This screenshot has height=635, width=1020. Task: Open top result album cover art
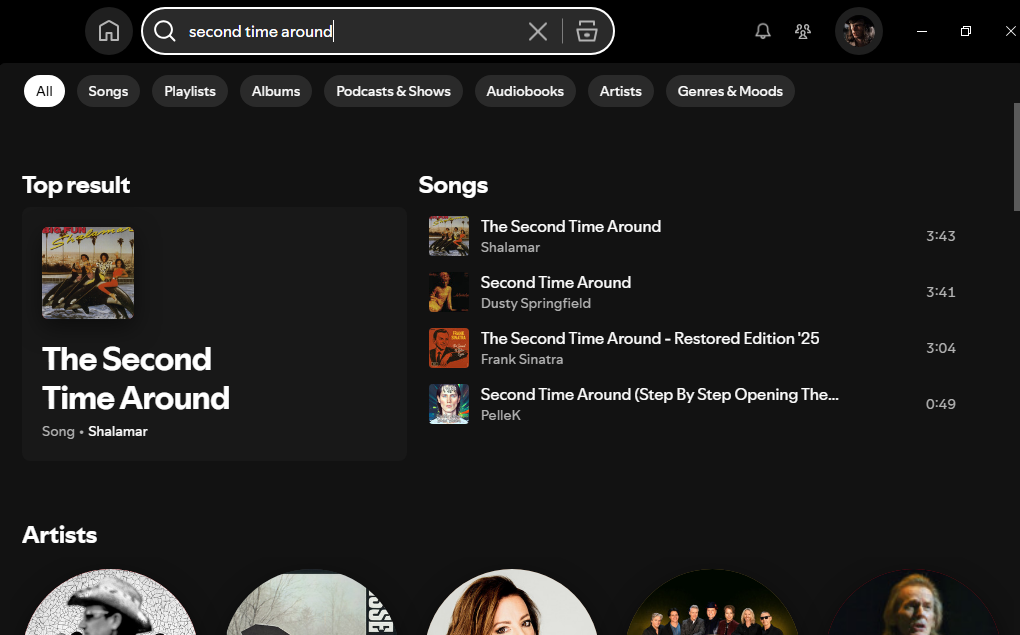point(88,273)
